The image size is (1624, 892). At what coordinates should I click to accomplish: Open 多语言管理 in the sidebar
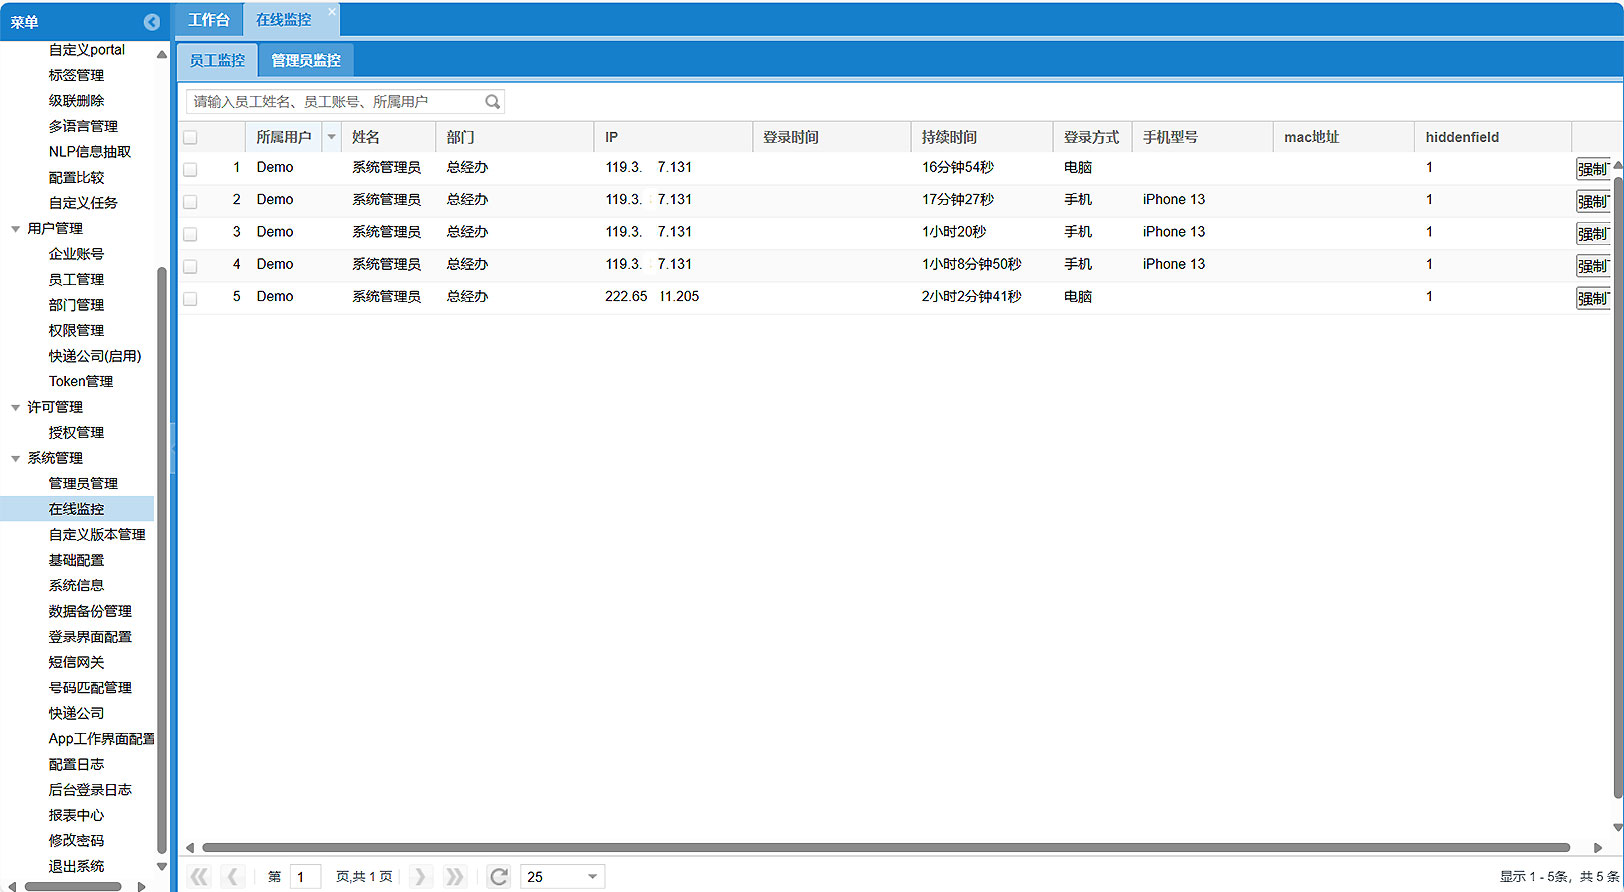pyautogui.click(x=83, y=126)
